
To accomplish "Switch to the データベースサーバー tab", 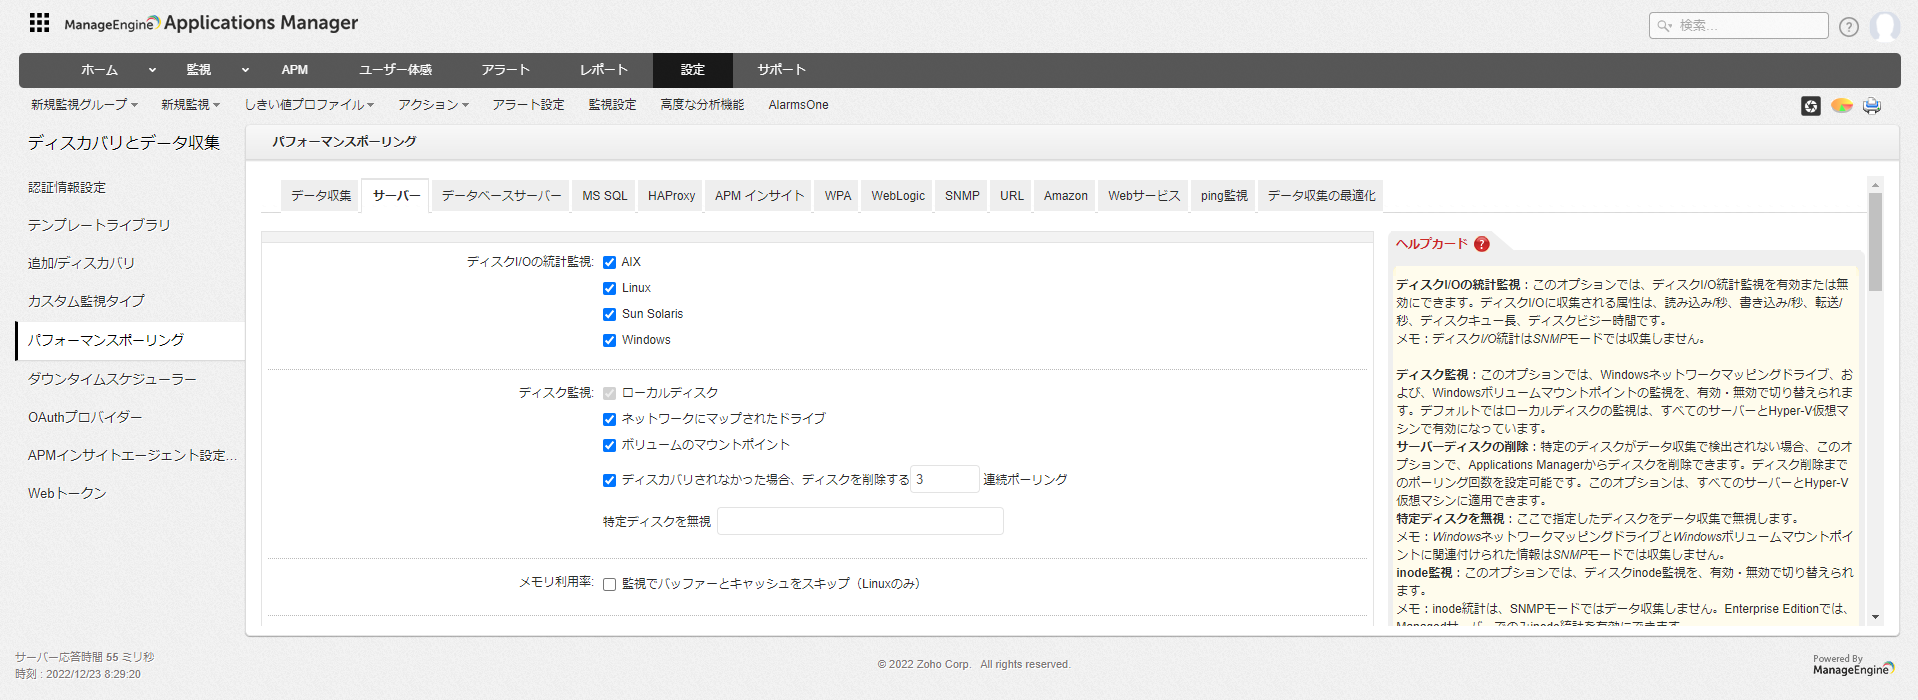I will pos(501,196).
